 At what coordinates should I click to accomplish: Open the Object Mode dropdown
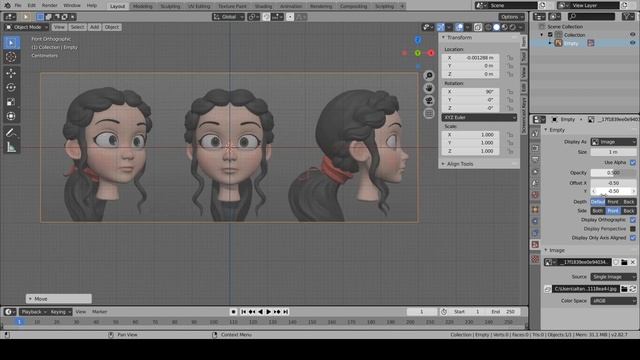(x=26, y=27)
